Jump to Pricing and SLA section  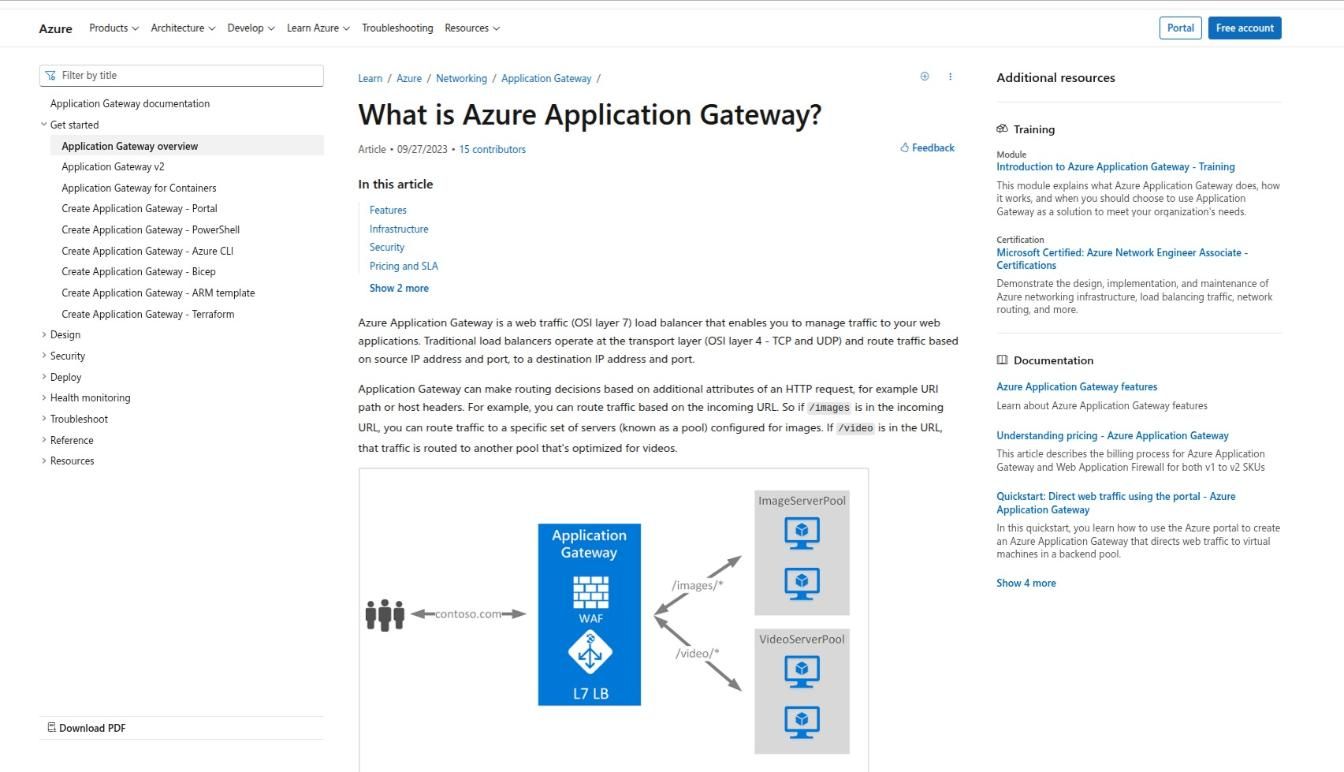404,267
